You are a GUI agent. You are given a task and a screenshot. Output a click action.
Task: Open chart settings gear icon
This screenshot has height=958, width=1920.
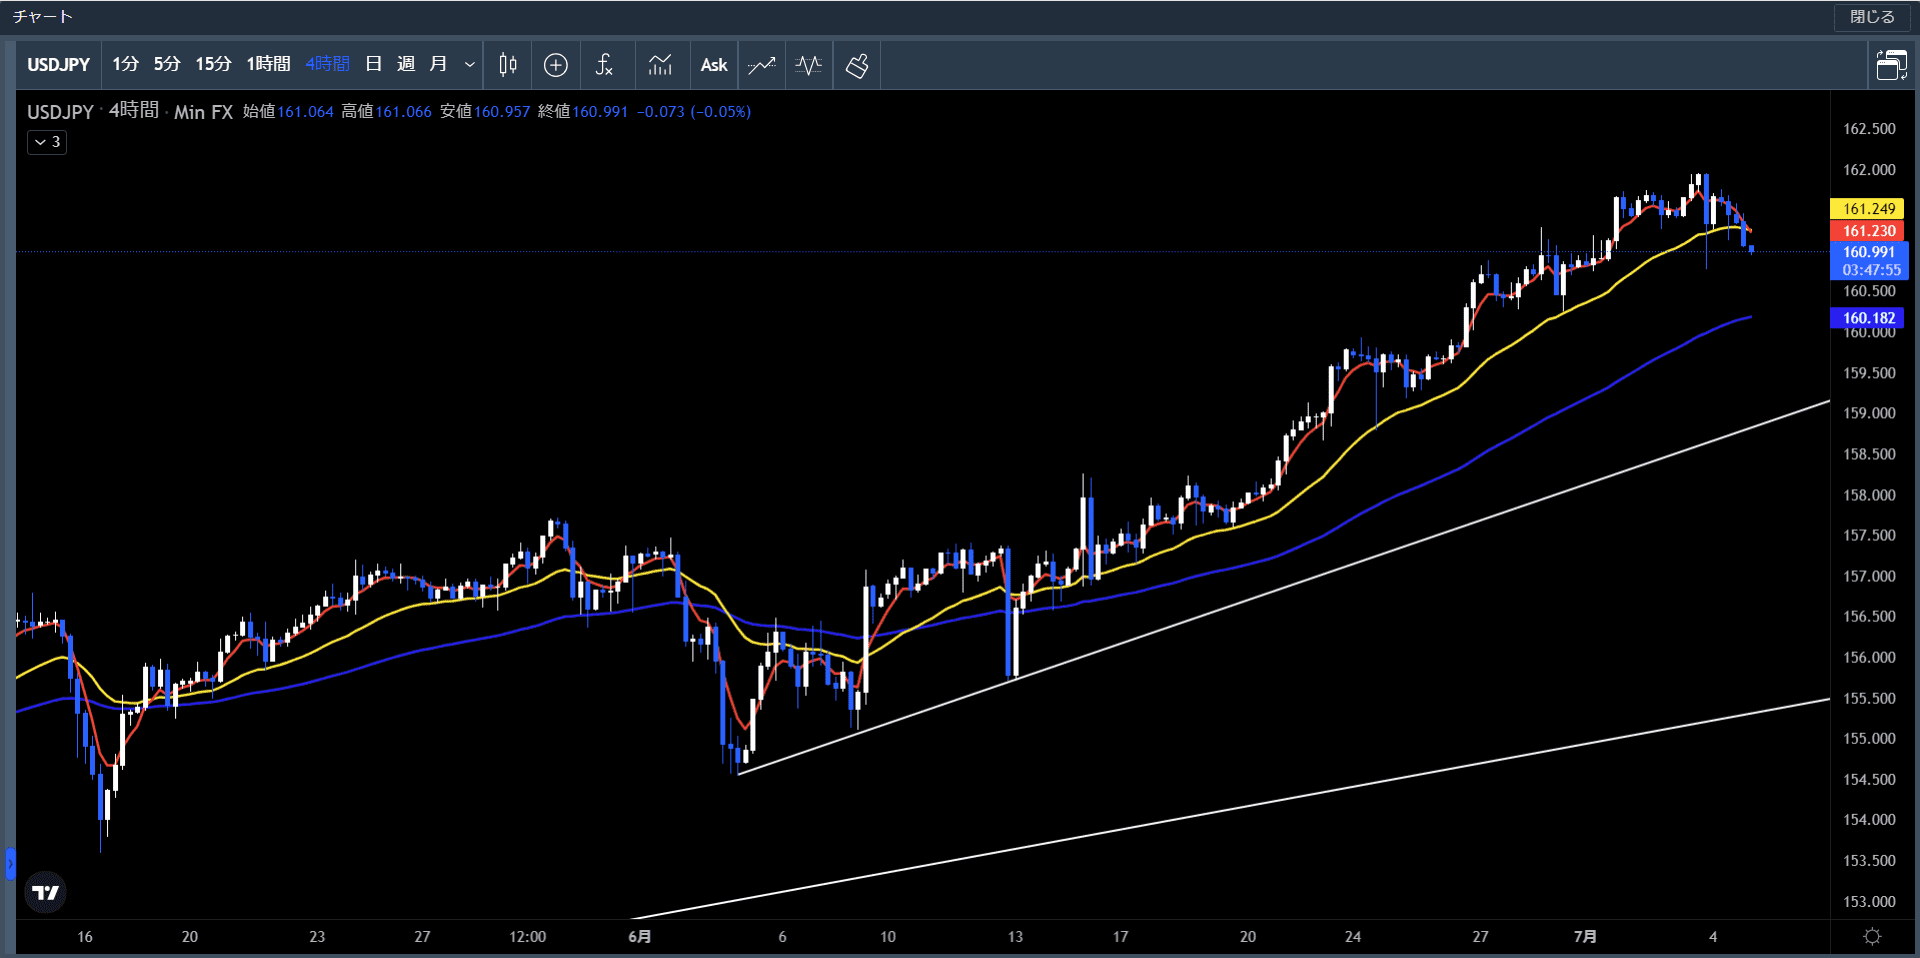click(1873, 936)
